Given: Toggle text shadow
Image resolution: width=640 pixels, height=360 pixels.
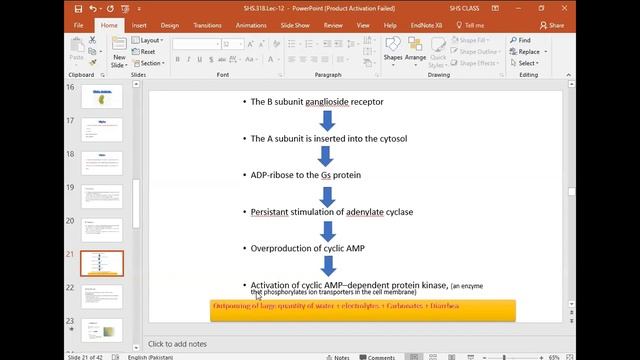Looking at the screenshot, I should pos(211,60).
